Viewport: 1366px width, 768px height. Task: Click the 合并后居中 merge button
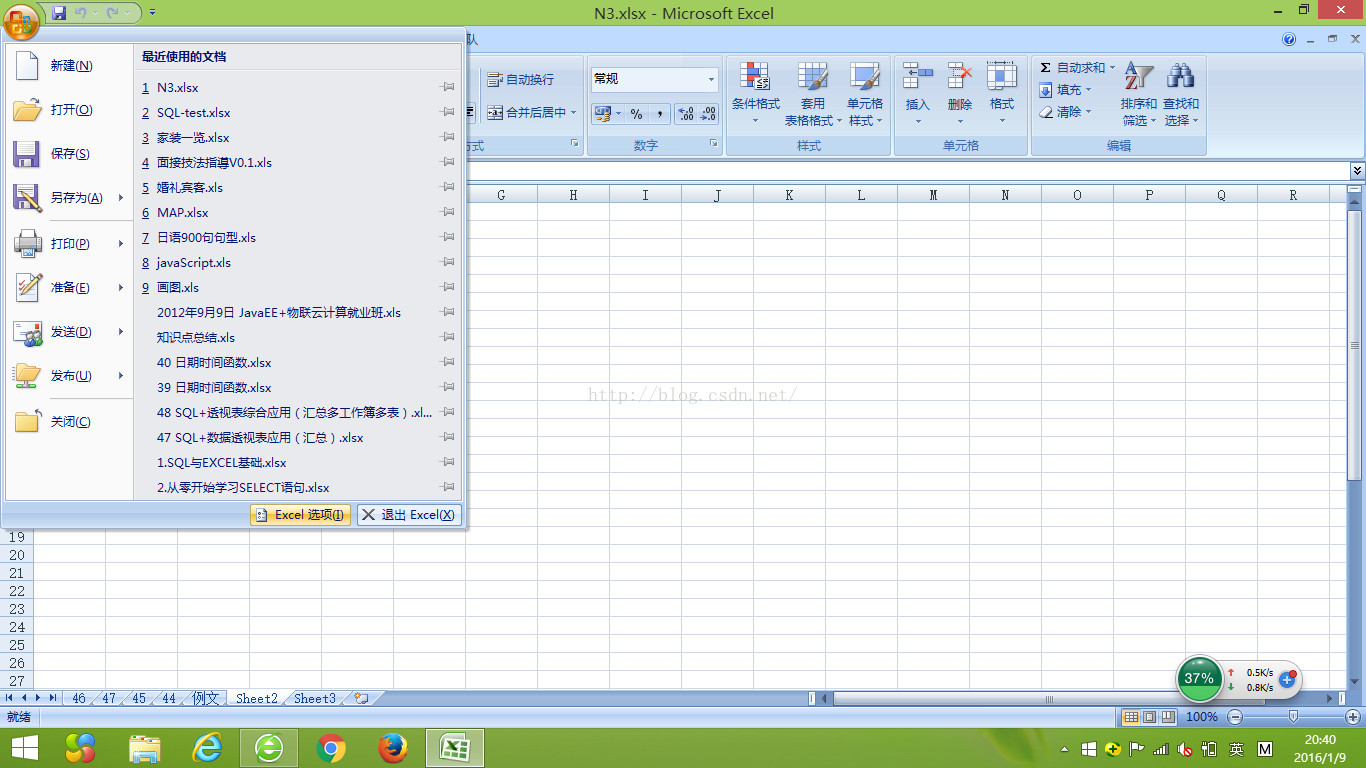526,113
